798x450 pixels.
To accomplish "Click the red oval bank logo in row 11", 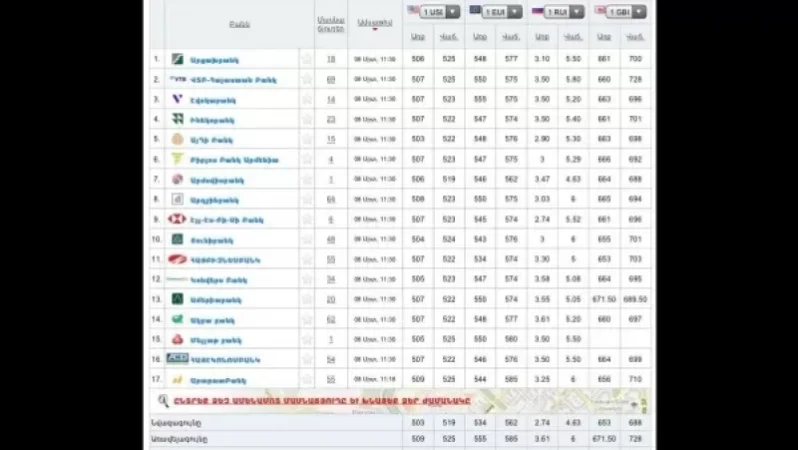I will (178, 259).
